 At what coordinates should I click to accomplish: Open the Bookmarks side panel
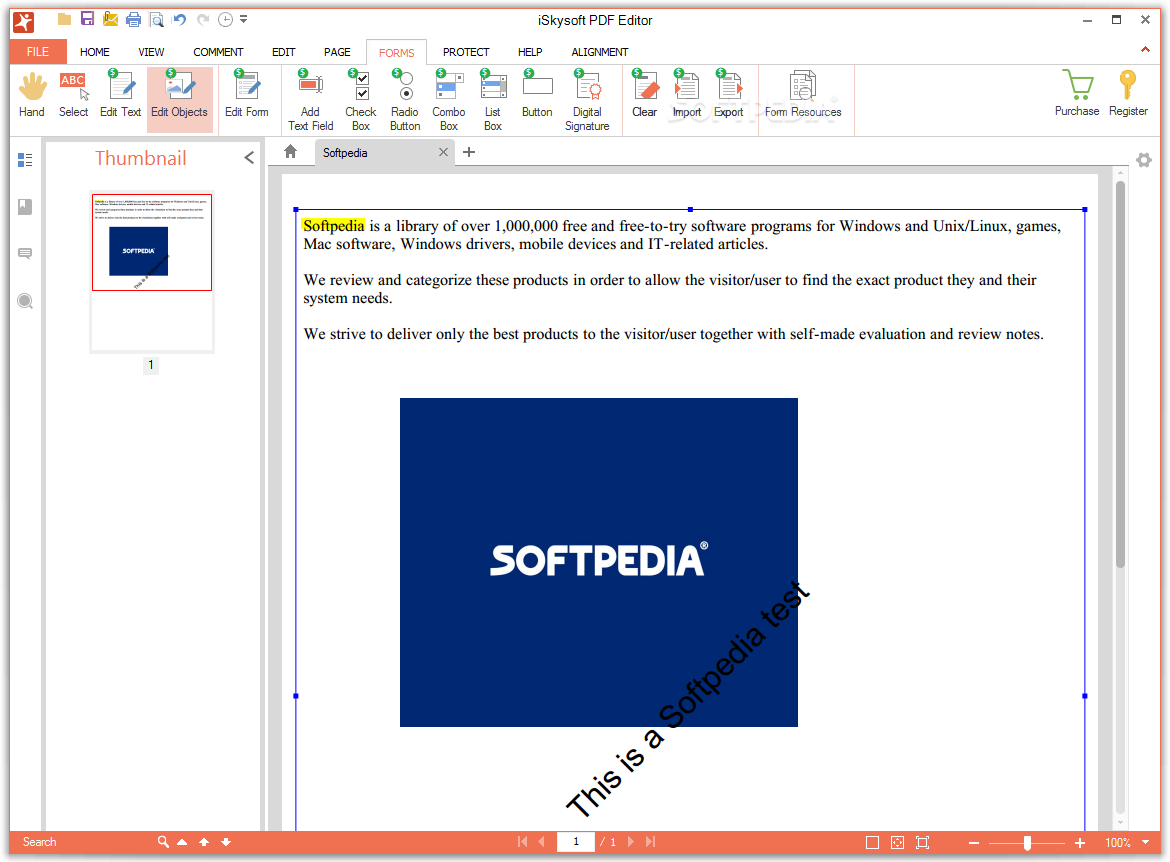pos(25,207)
